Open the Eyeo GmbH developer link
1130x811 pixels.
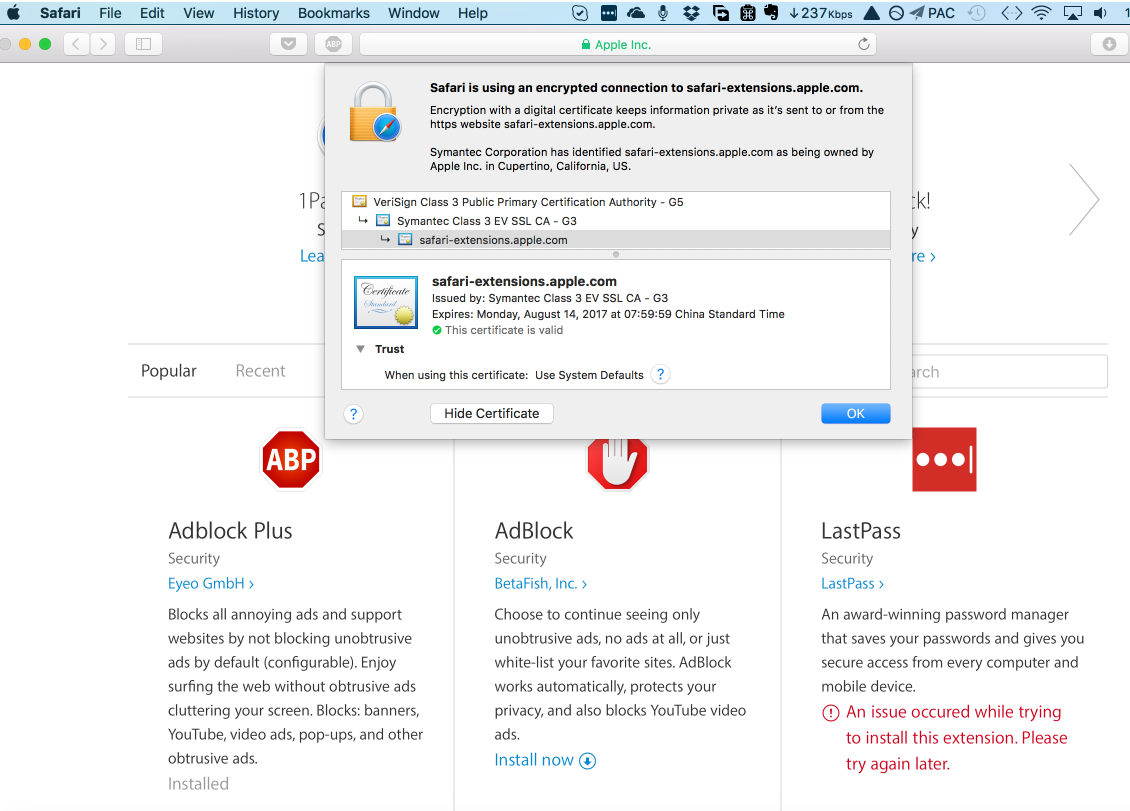(210, 583)
